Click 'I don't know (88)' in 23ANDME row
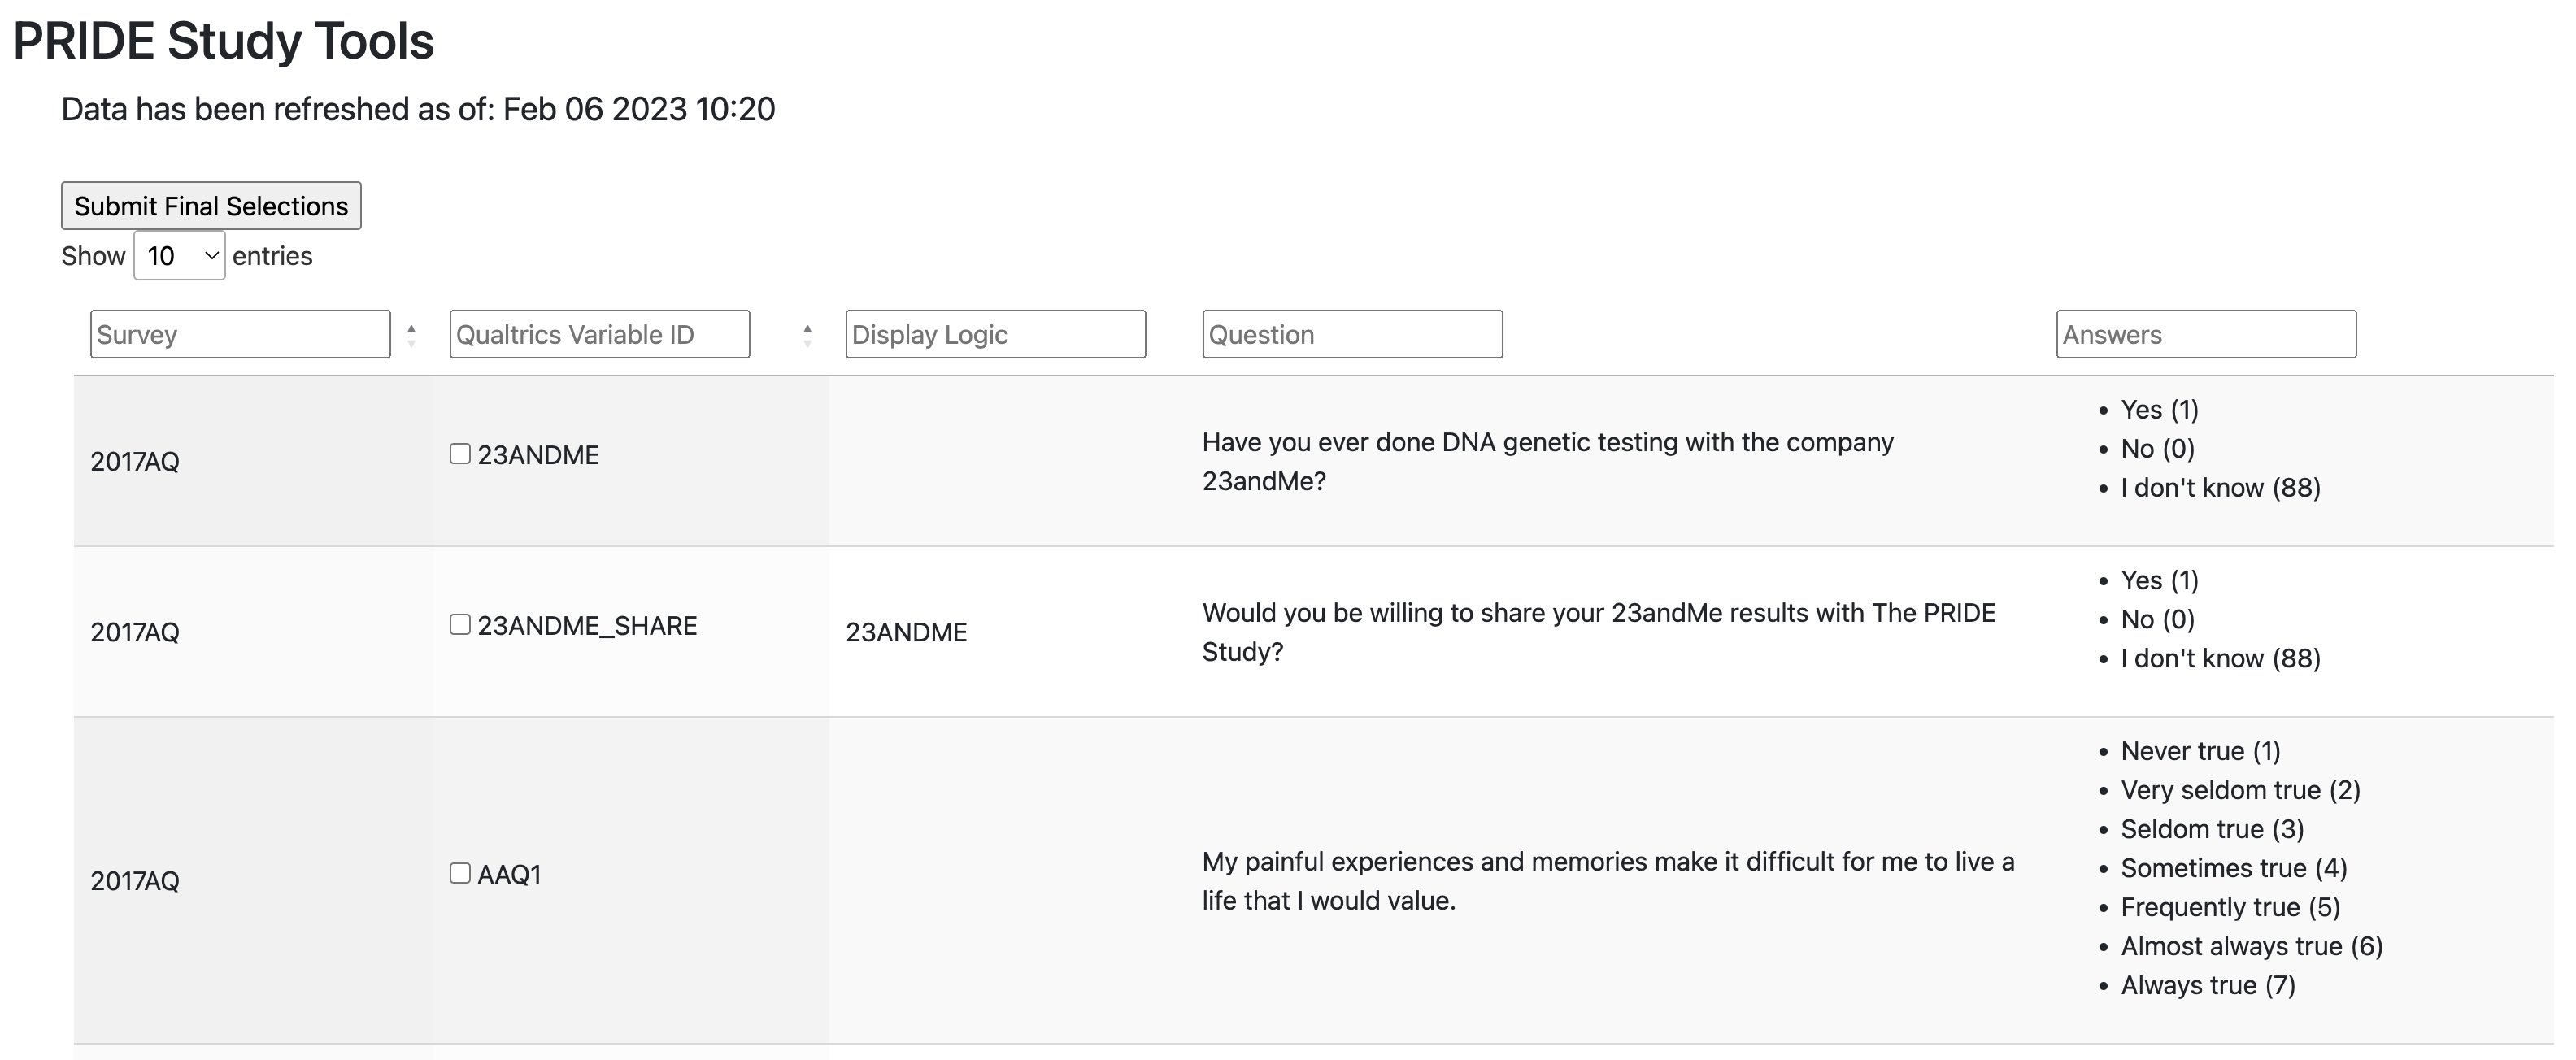This screenshot has width=2576, height=1060. pos(2220,488)
